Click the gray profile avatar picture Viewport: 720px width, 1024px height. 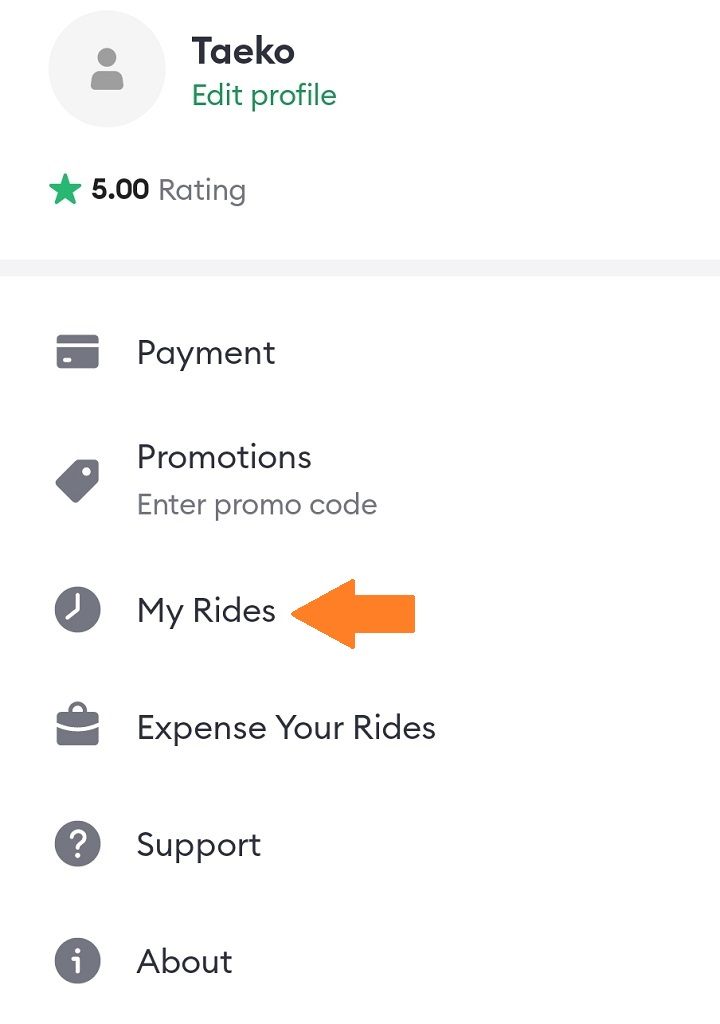[x=107, y=69]
